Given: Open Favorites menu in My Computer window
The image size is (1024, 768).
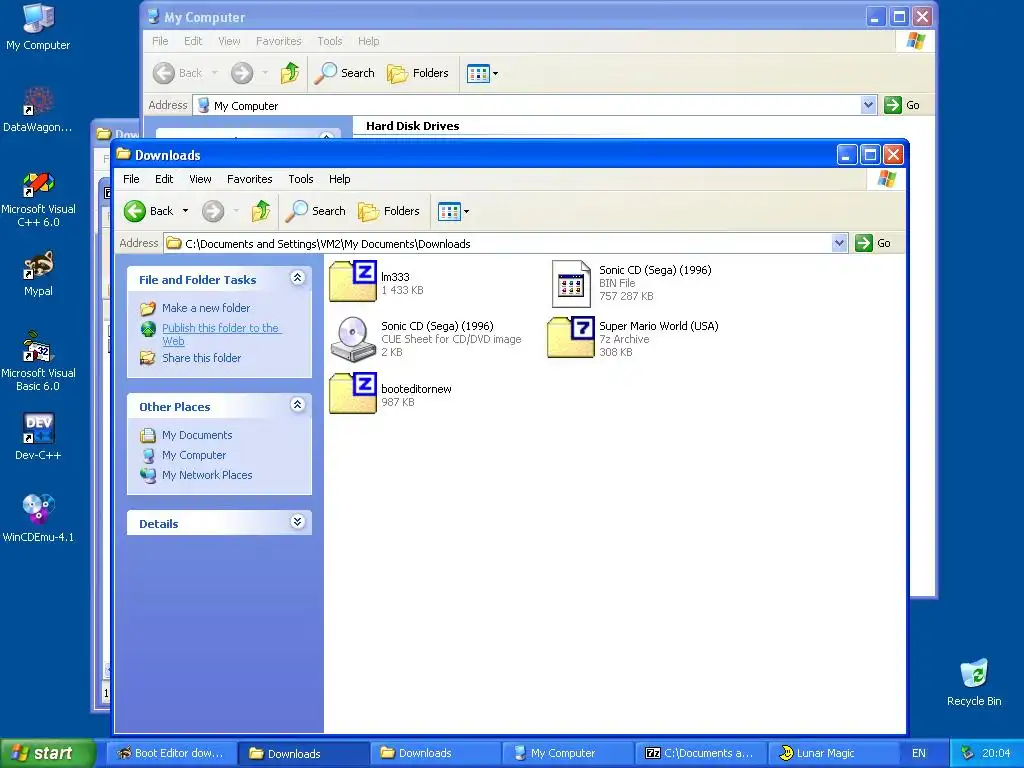Looking at the screenshot, I should point(278,41).
